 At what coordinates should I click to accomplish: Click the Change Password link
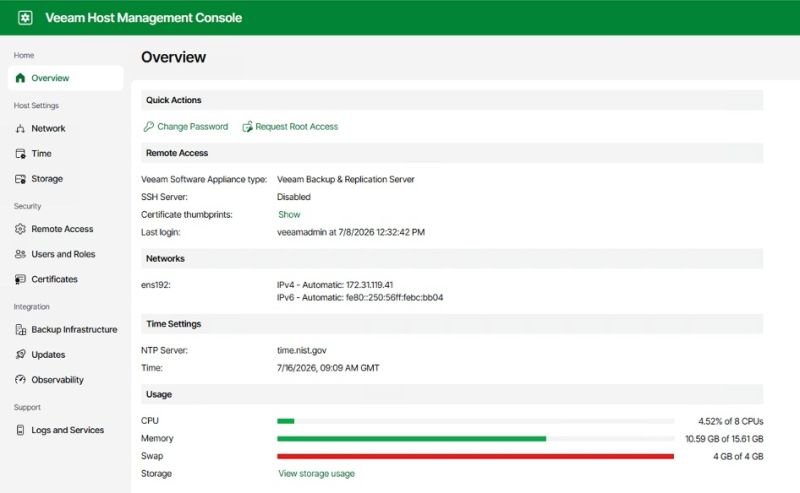[192, 127]
